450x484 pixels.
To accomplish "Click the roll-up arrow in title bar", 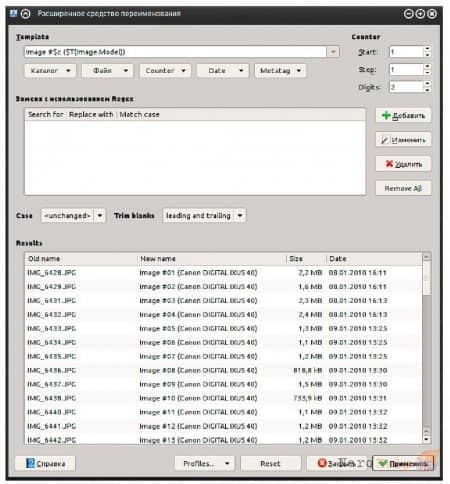I will [x=25, y=13].
